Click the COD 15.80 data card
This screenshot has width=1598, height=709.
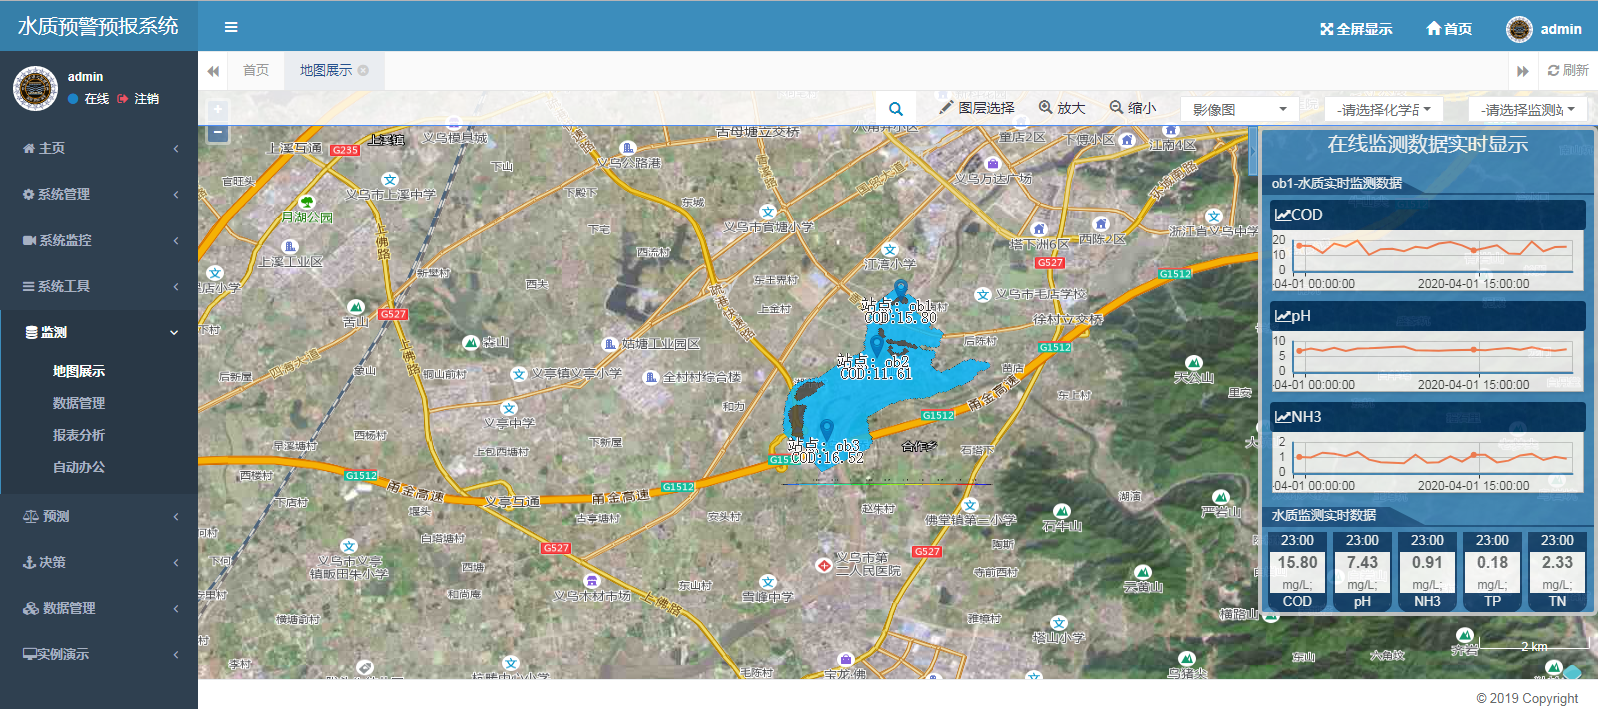point(1297,570)
